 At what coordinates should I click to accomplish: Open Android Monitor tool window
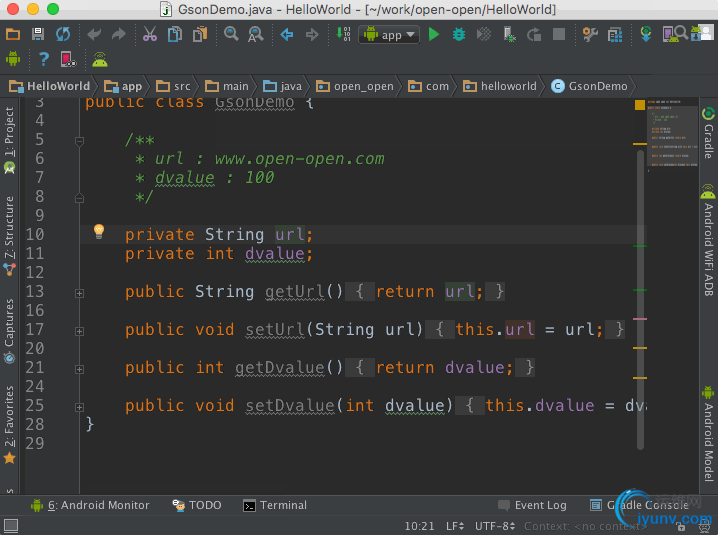point(90,505)
